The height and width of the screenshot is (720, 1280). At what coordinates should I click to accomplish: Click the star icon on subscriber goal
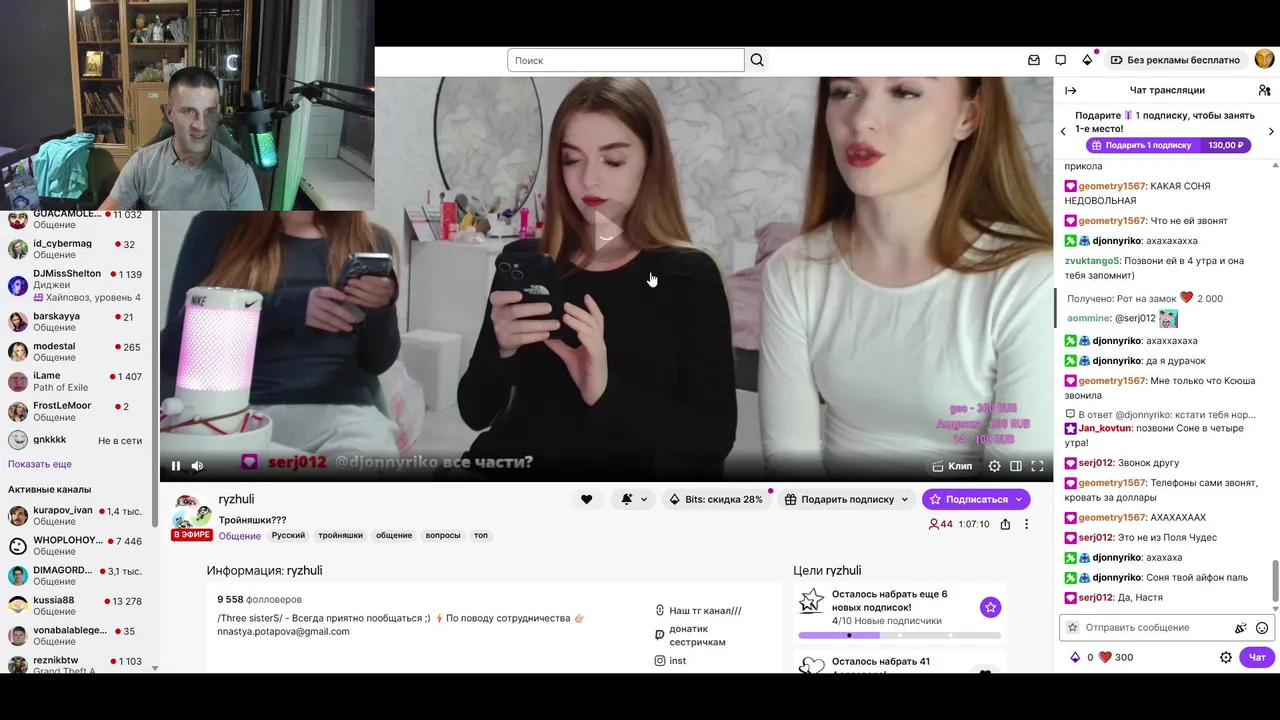pos(990,607)
